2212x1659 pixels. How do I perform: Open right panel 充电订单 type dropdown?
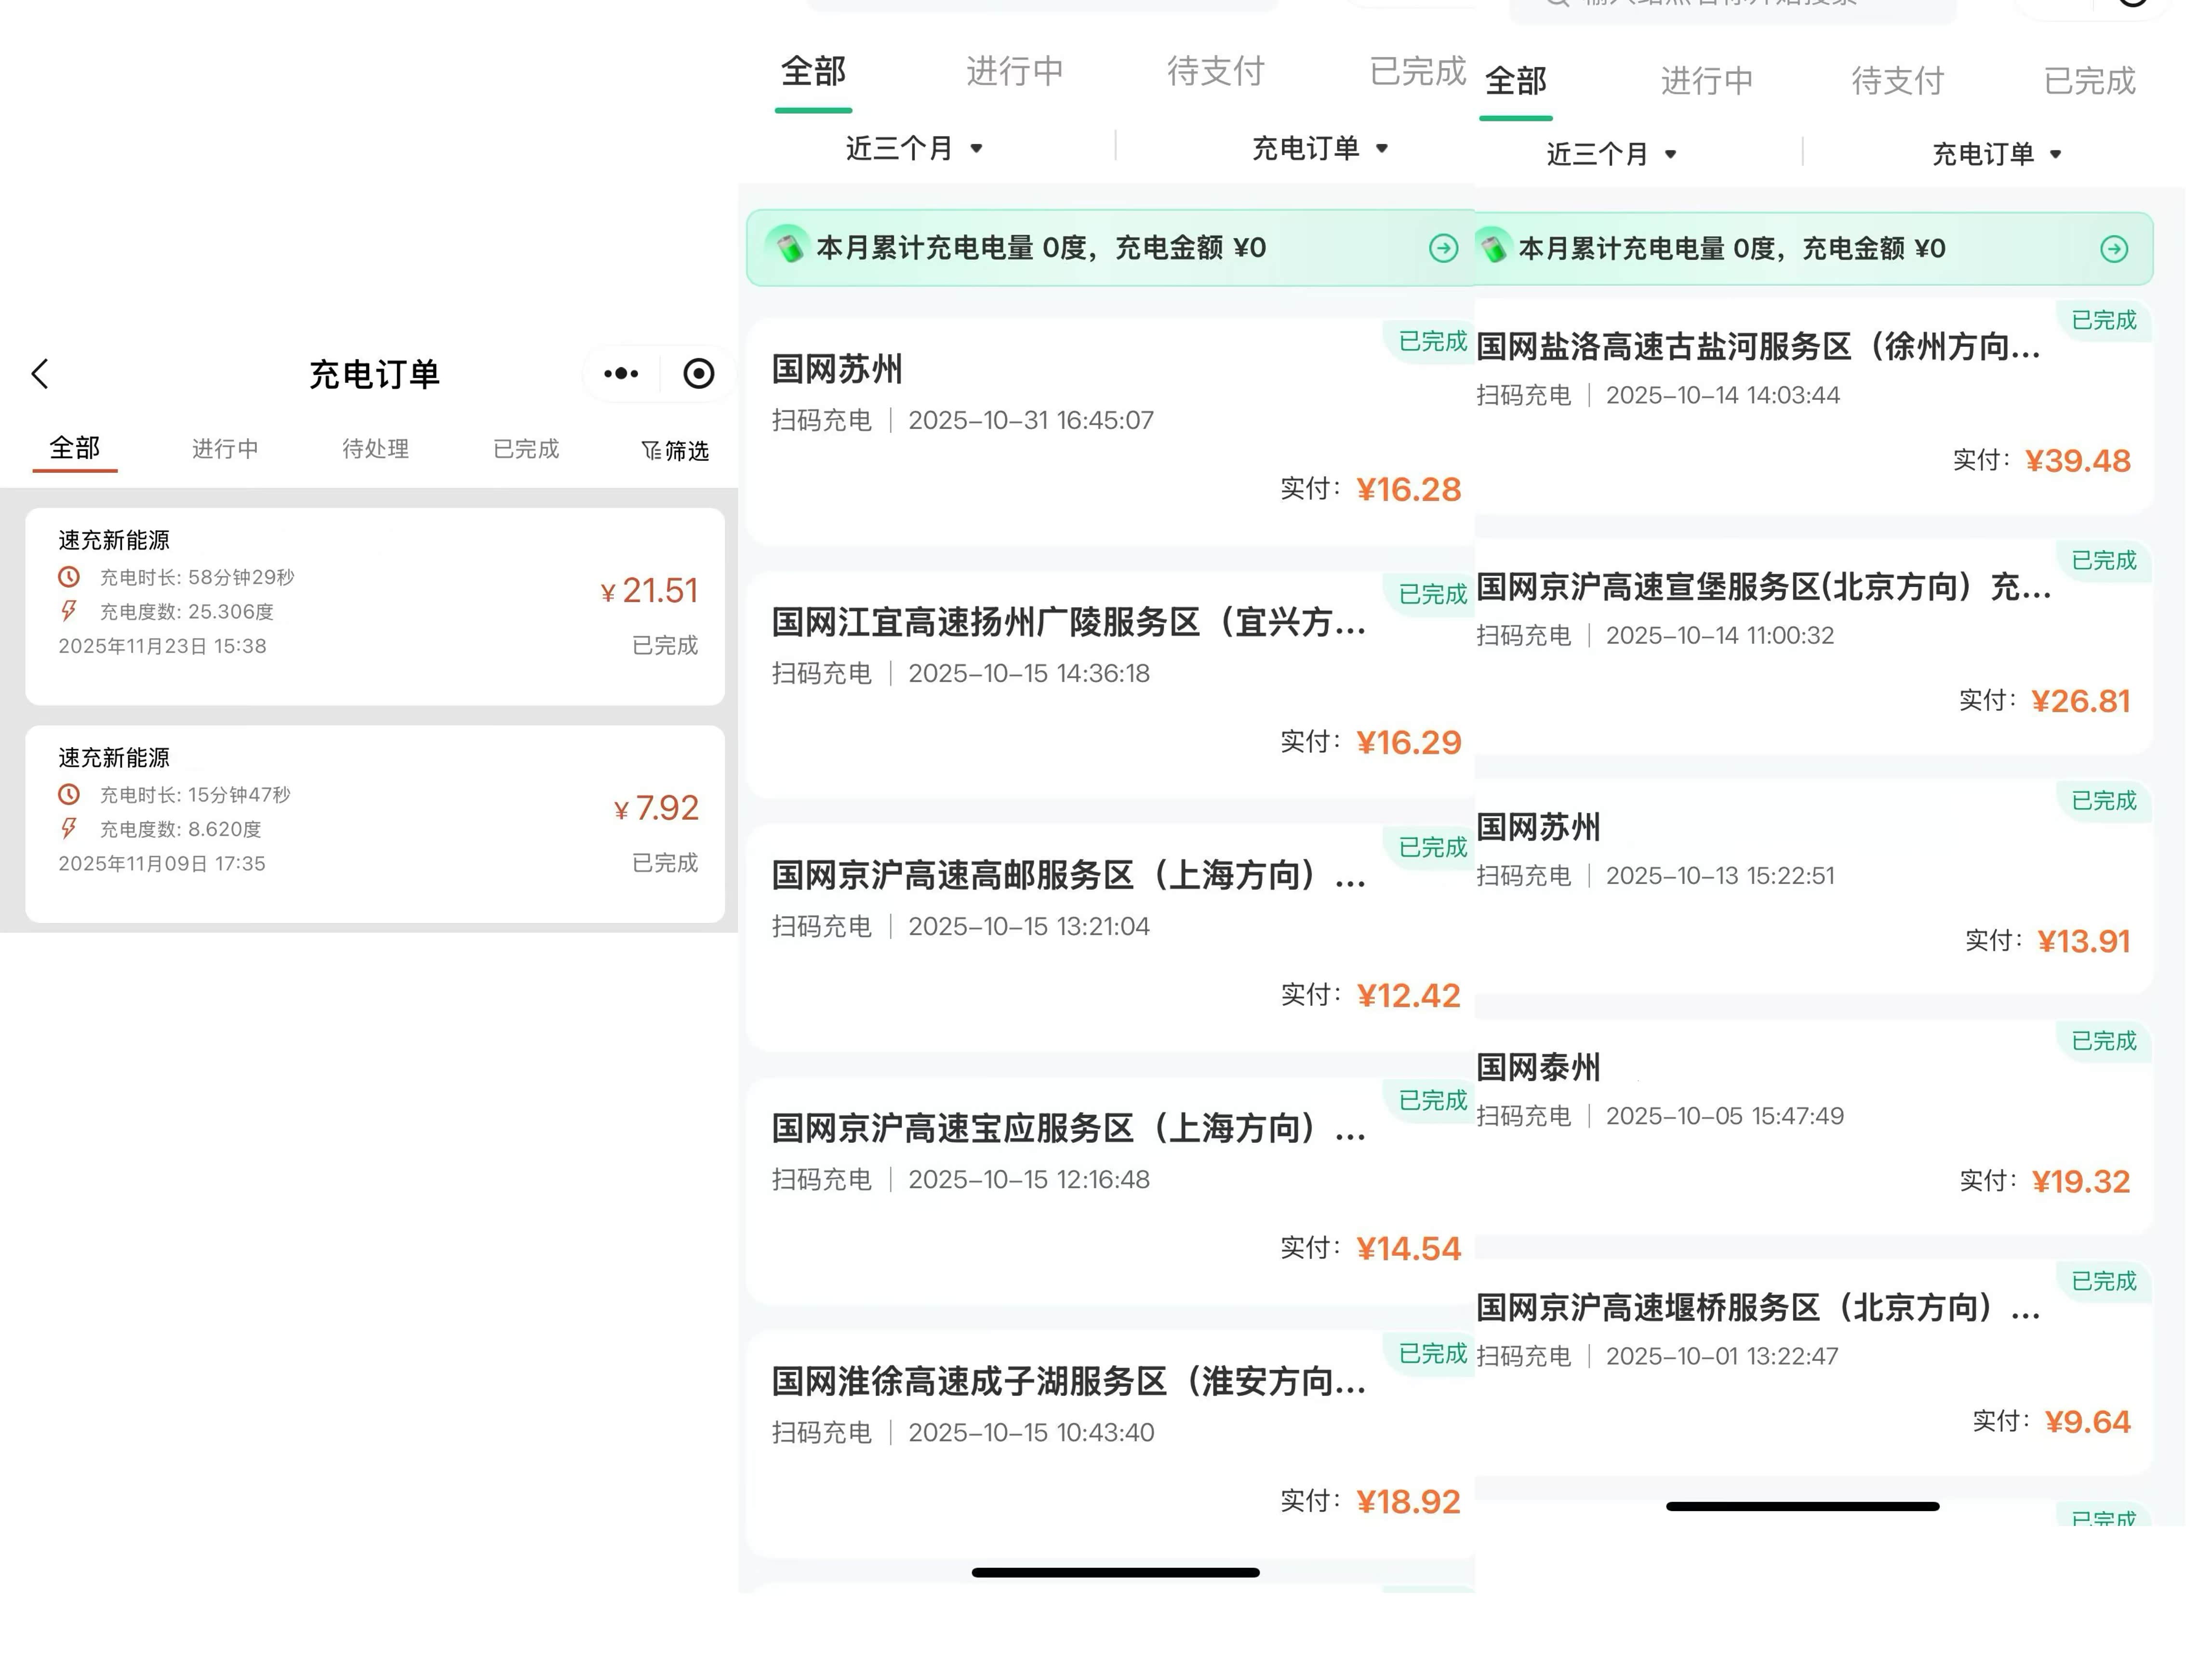point(1996,154)
